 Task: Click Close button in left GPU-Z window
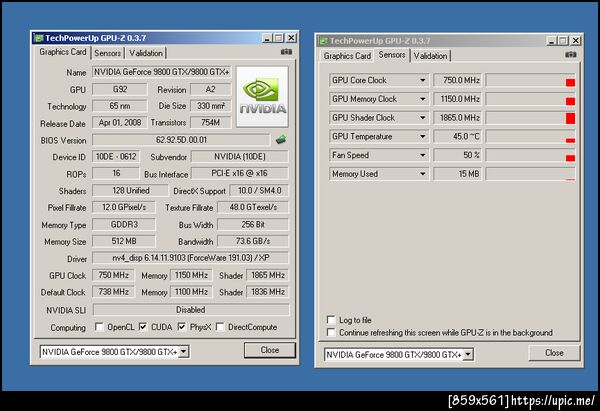(270, 350)
